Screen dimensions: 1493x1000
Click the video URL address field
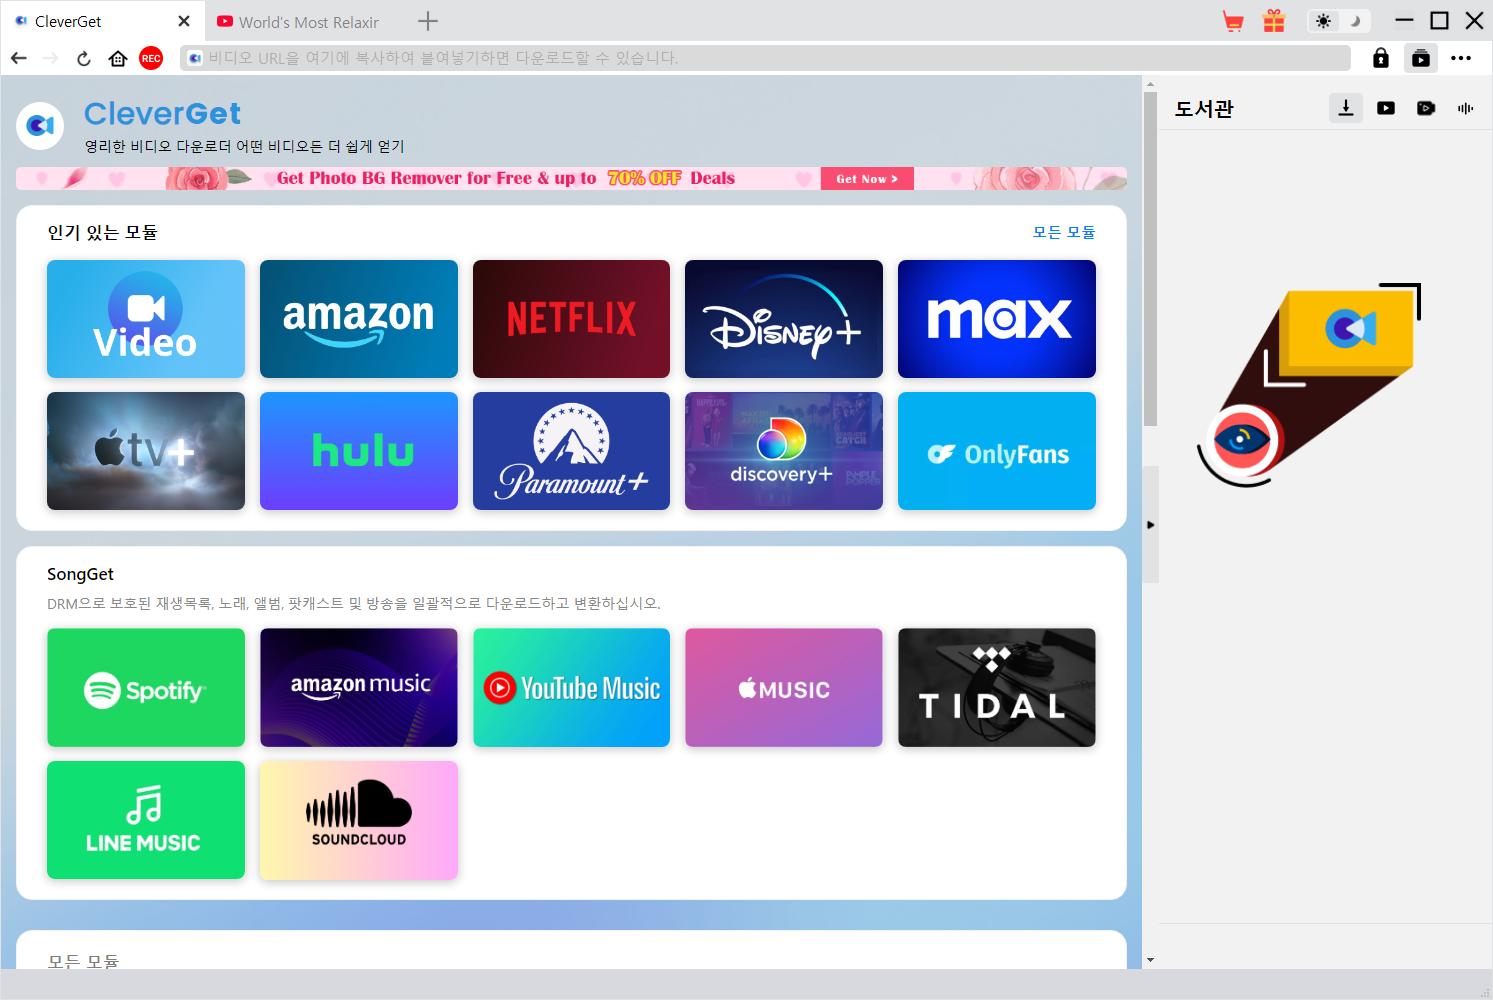765,58
